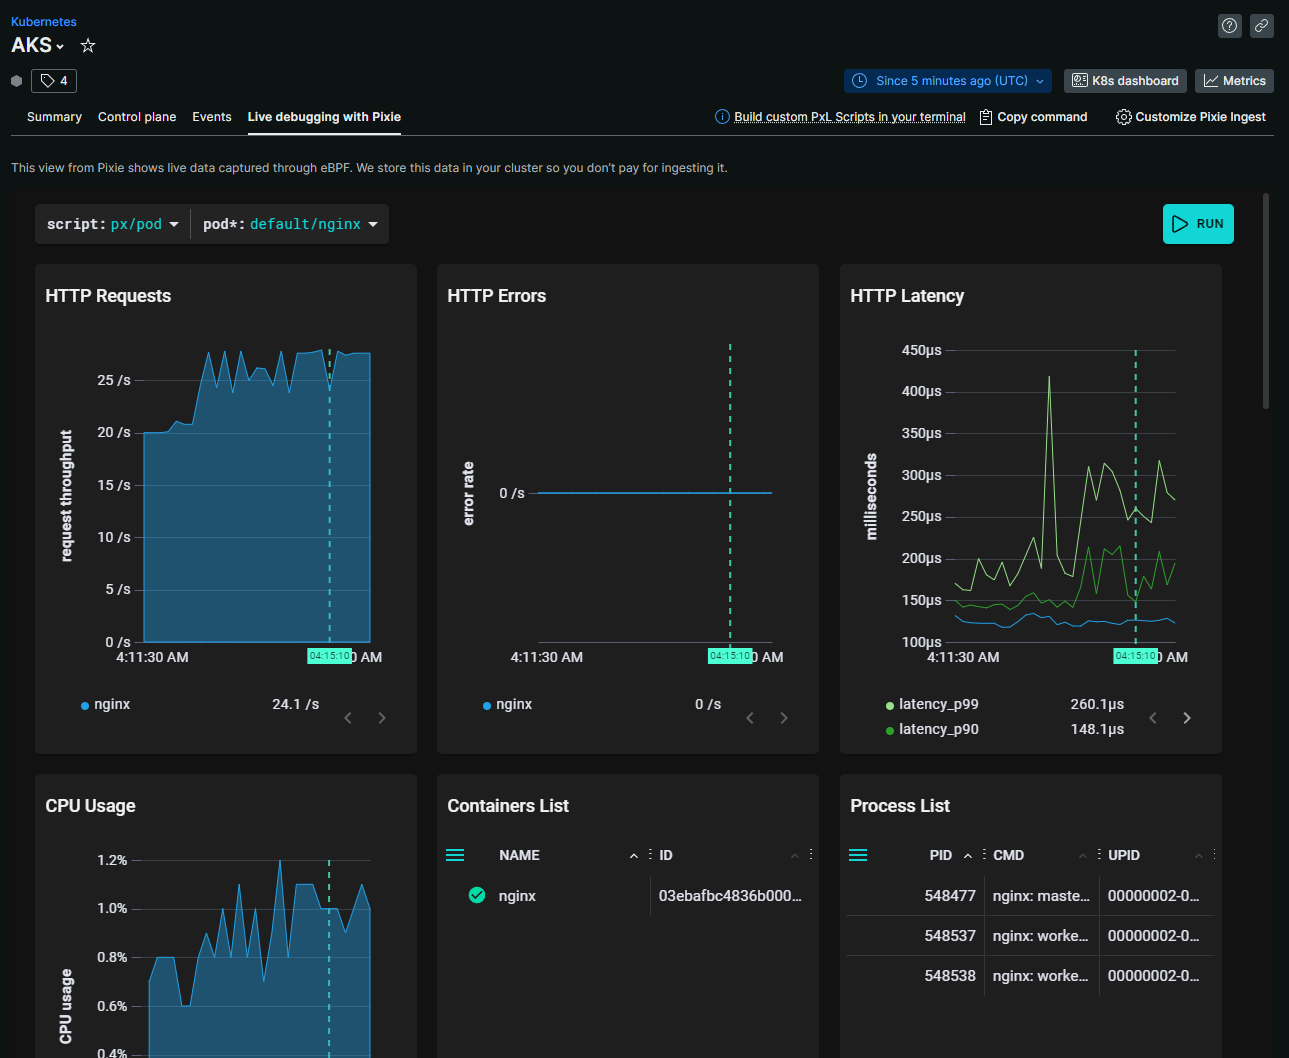Click the nginx: maste... CMD cell
1289x1058 pixels.
1041,896
